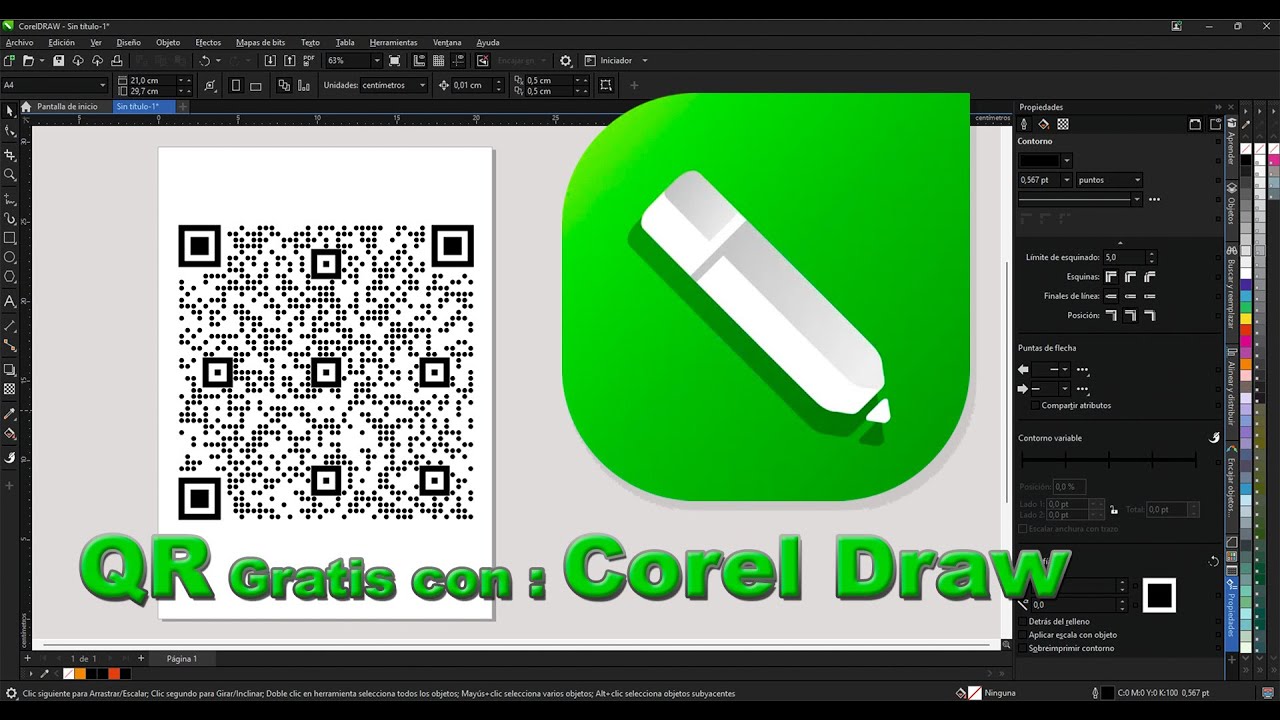The image size is (1280, 720).
Task: Choose the first Esquinas mitered corner option
Action: click(x=1111, y=277)
